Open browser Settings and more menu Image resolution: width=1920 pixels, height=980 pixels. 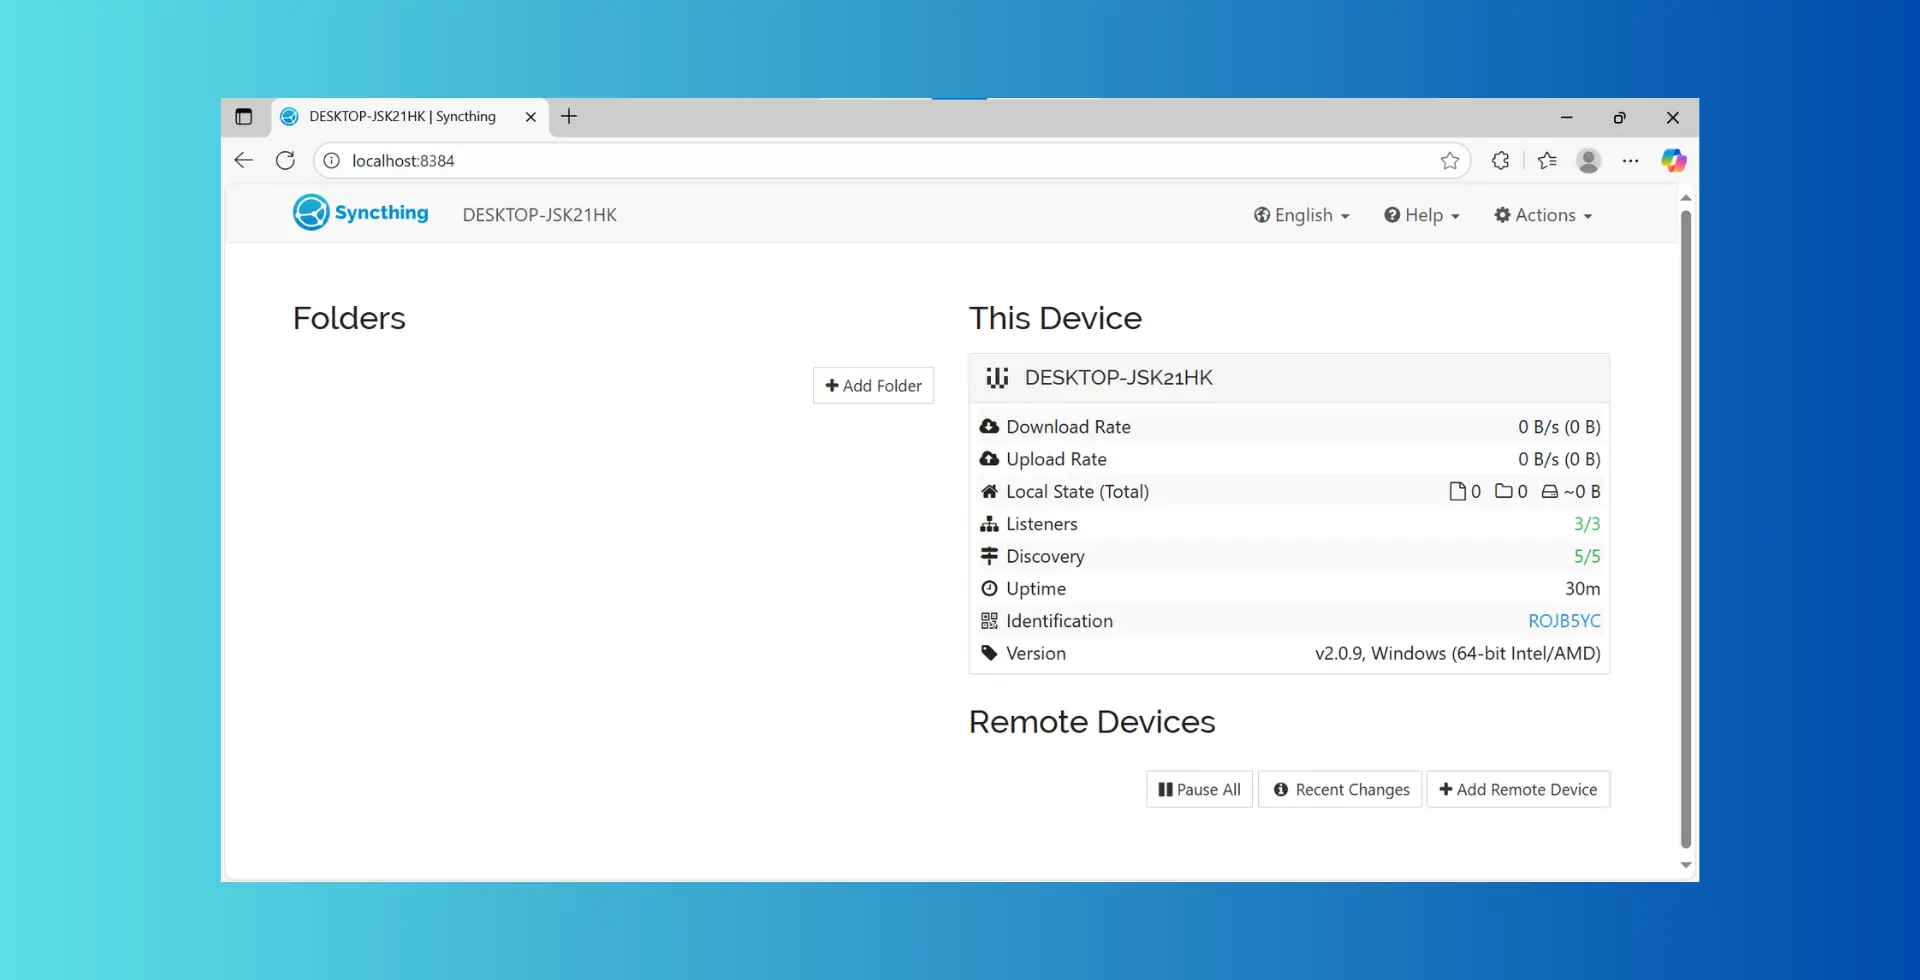coord(1630,161)
